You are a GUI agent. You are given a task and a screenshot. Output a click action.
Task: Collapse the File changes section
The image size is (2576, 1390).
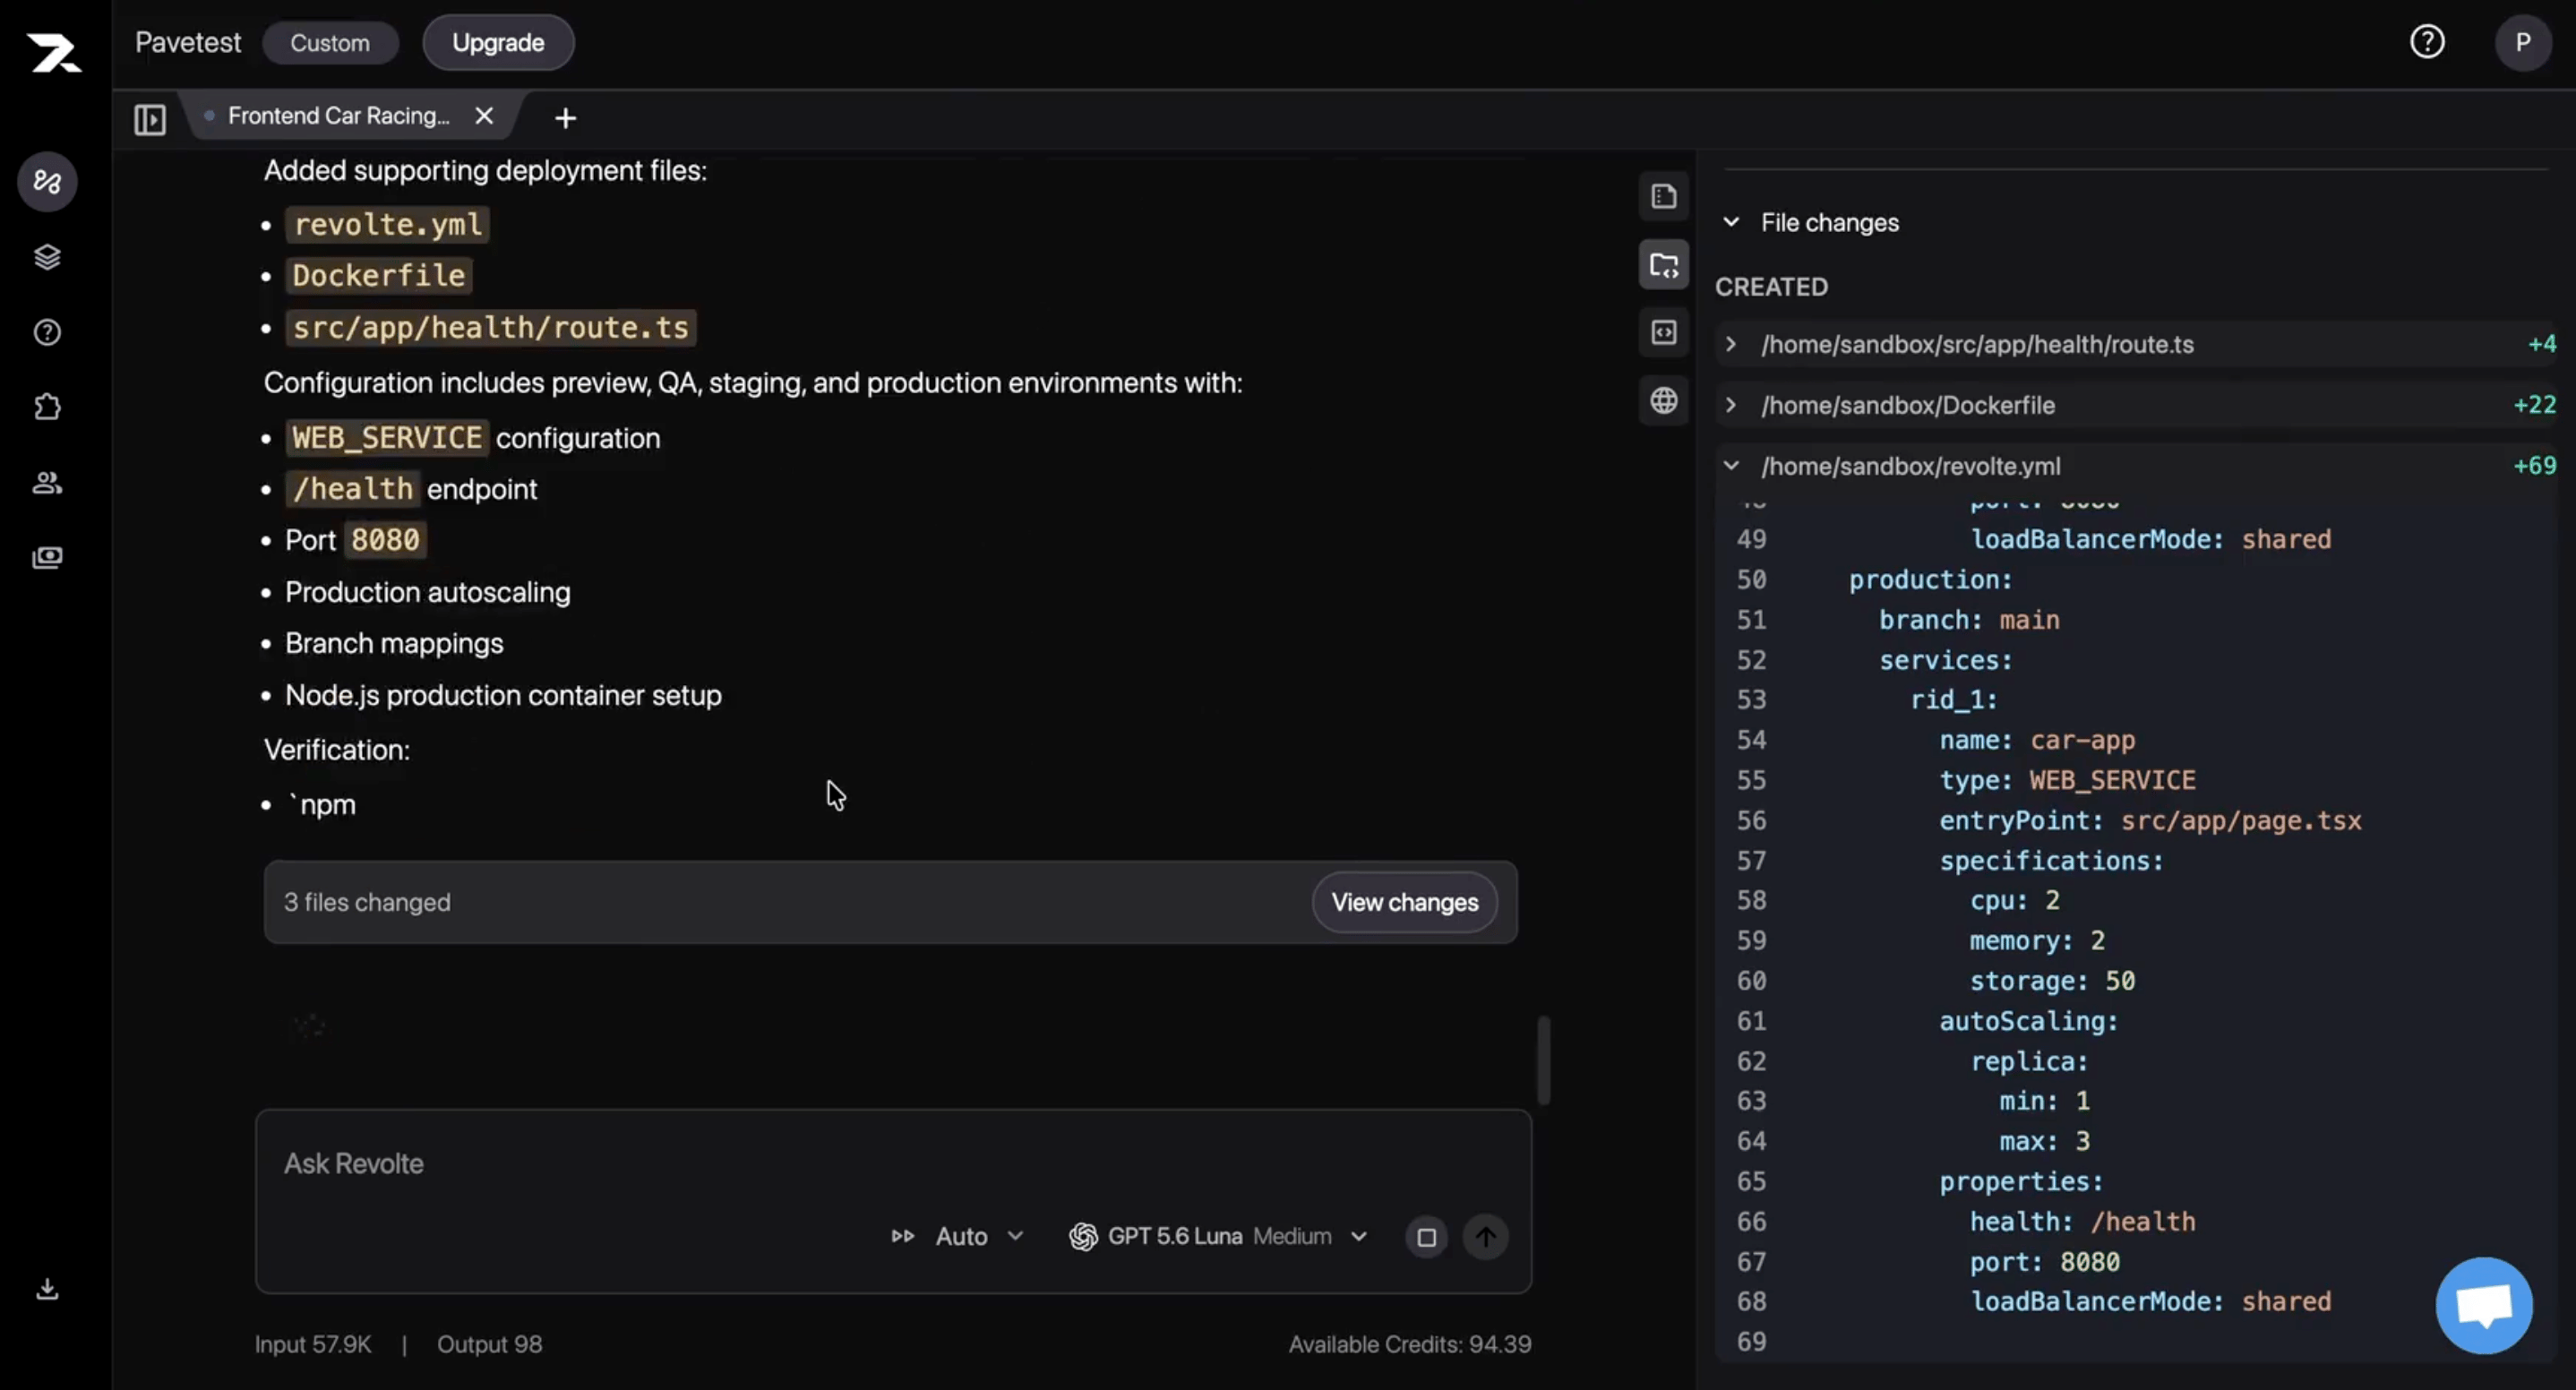tap(1731, 222)
